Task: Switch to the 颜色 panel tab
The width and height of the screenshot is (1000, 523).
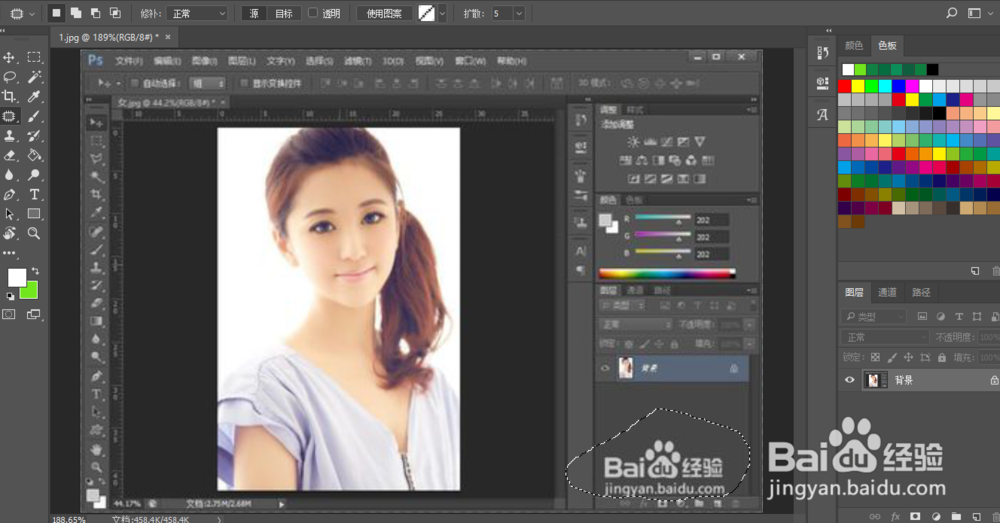Action: click(854, 45)
